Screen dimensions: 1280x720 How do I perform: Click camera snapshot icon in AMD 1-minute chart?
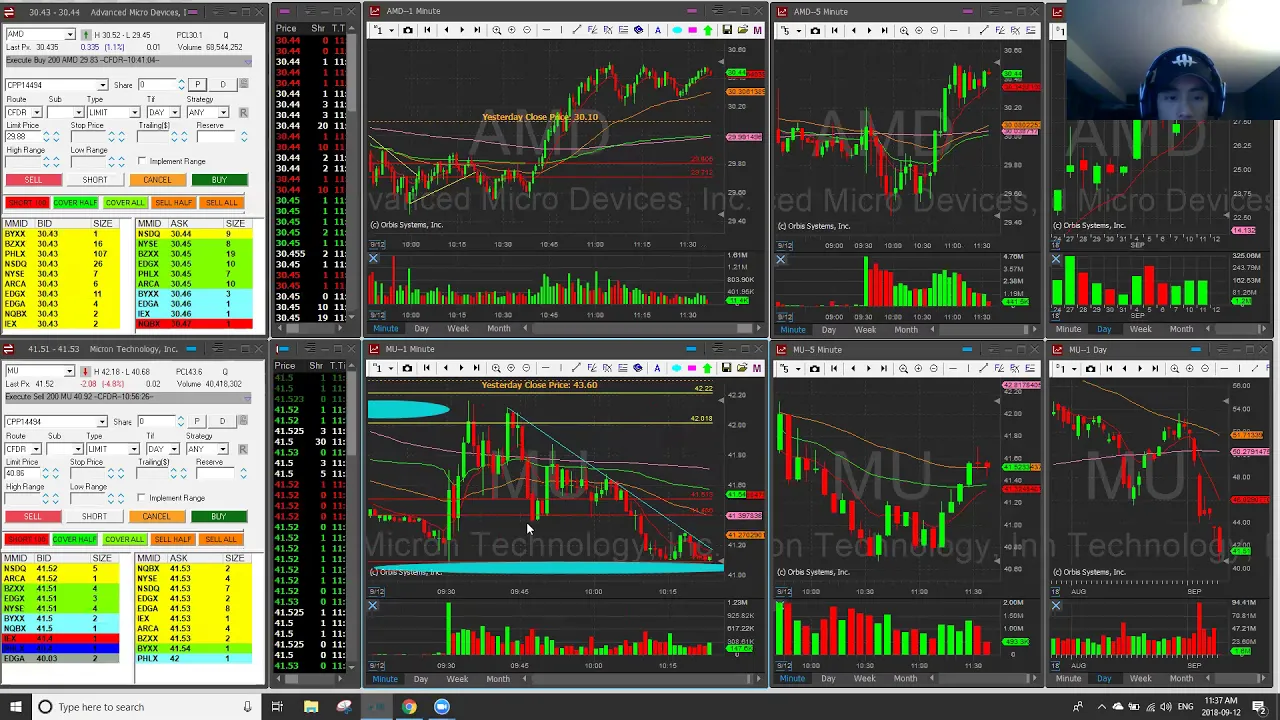408,30
